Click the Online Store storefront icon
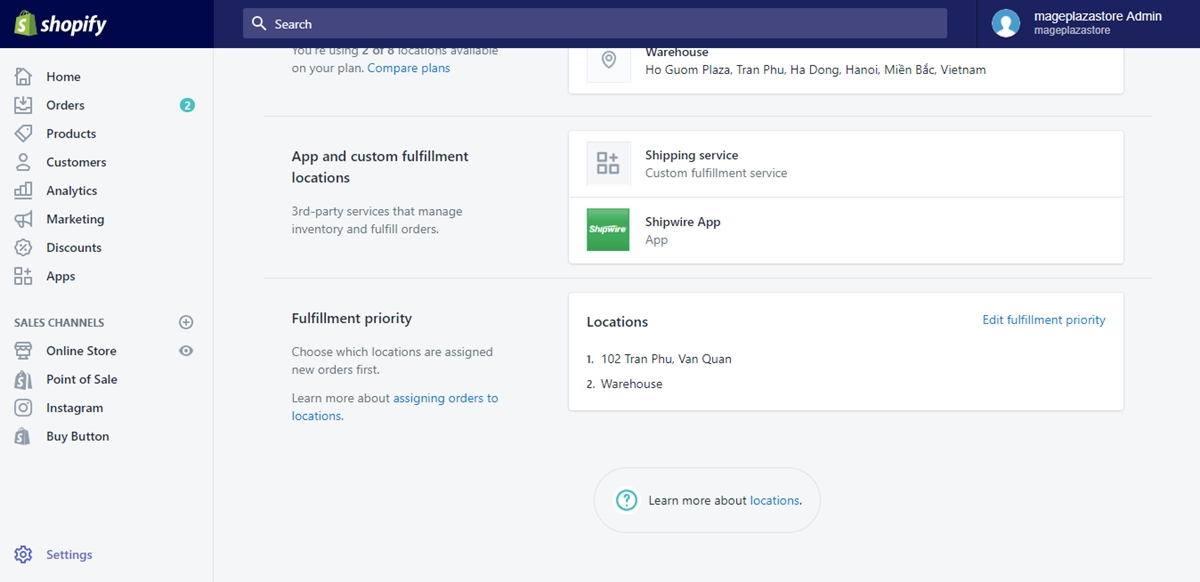1200x582 pixels. (23, 351)
